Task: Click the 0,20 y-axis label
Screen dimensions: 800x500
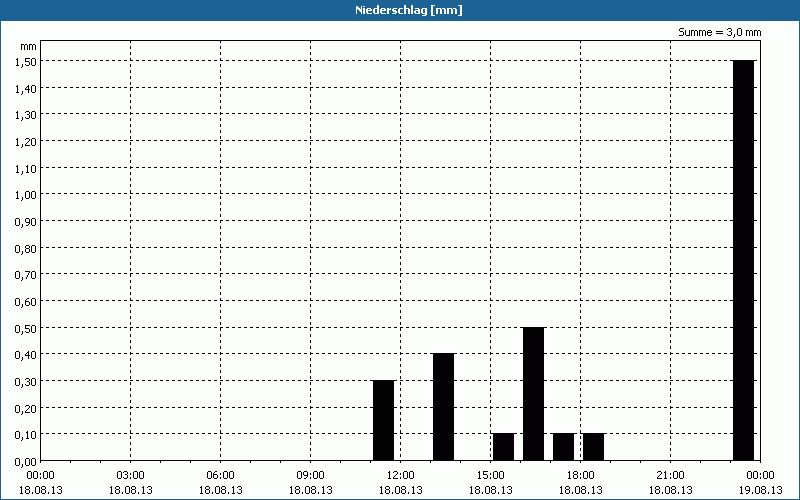Action: click(x=26, y=408)
